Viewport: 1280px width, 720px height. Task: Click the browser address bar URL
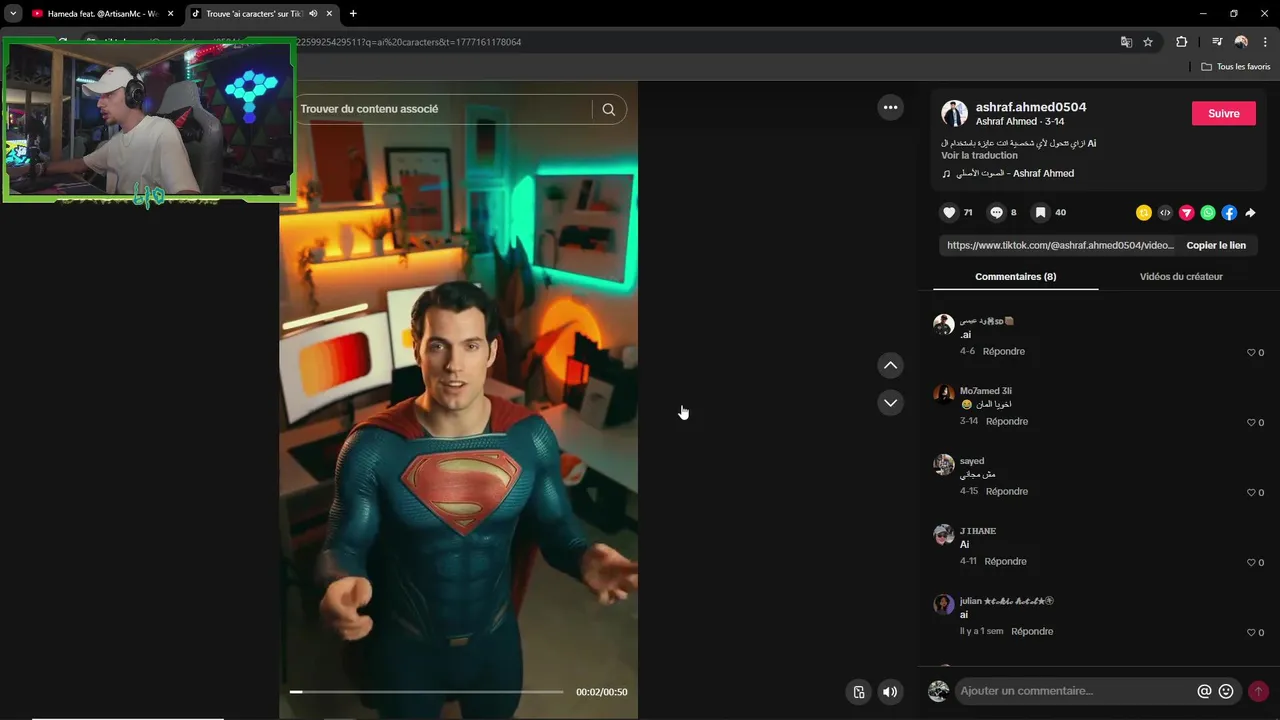coord(409,42)
